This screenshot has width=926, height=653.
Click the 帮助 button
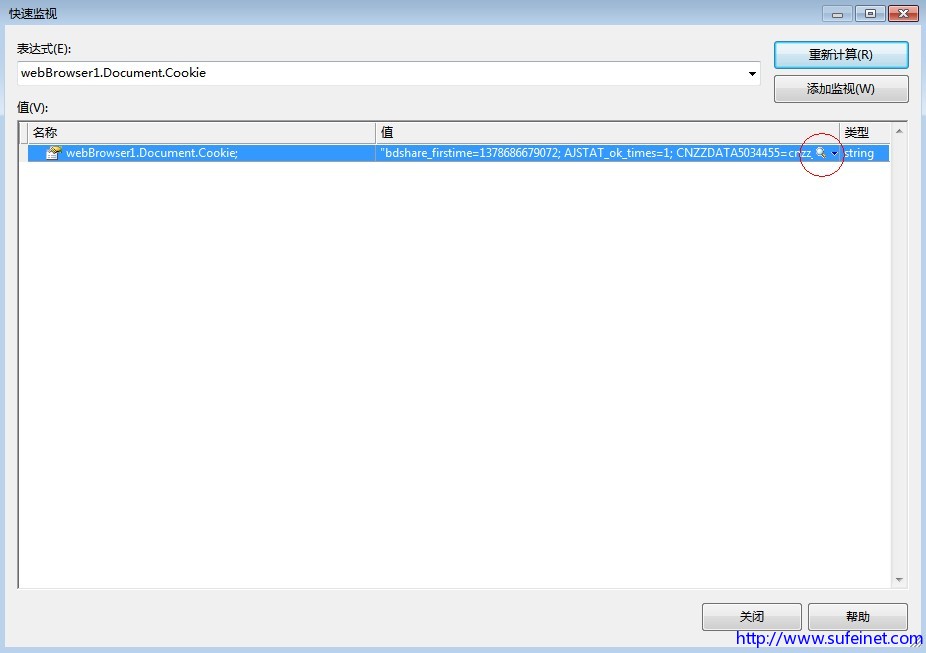click(x=857, y=616)
